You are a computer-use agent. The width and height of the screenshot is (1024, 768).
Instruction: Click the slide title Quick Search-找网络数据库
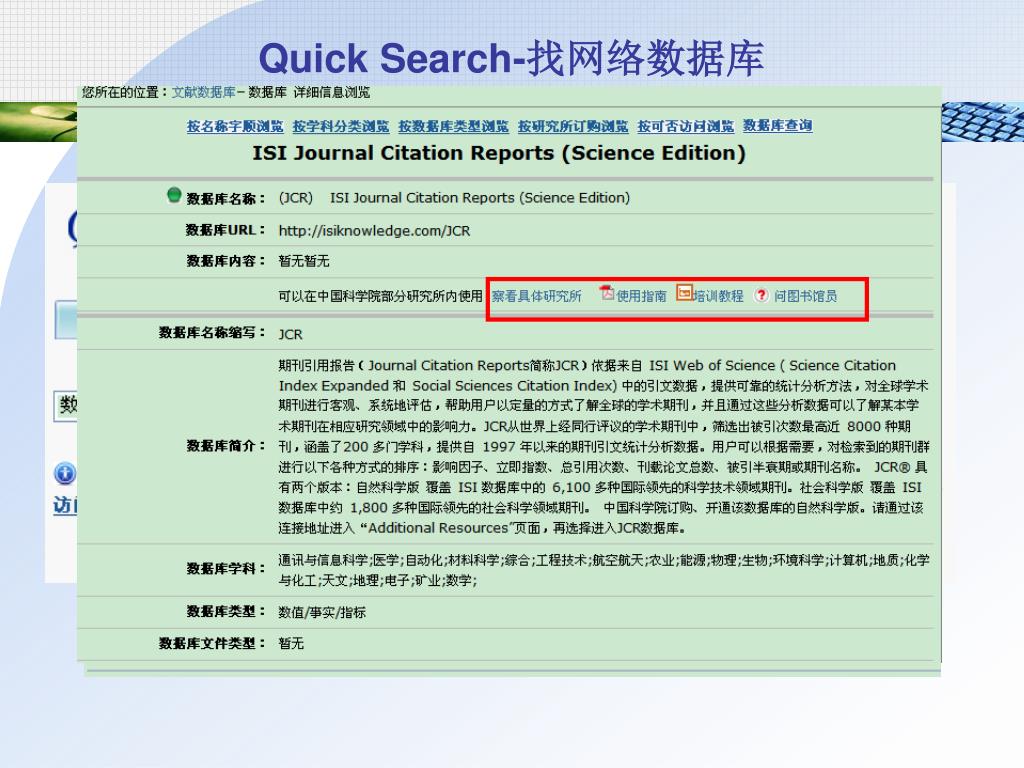(511, 57)
